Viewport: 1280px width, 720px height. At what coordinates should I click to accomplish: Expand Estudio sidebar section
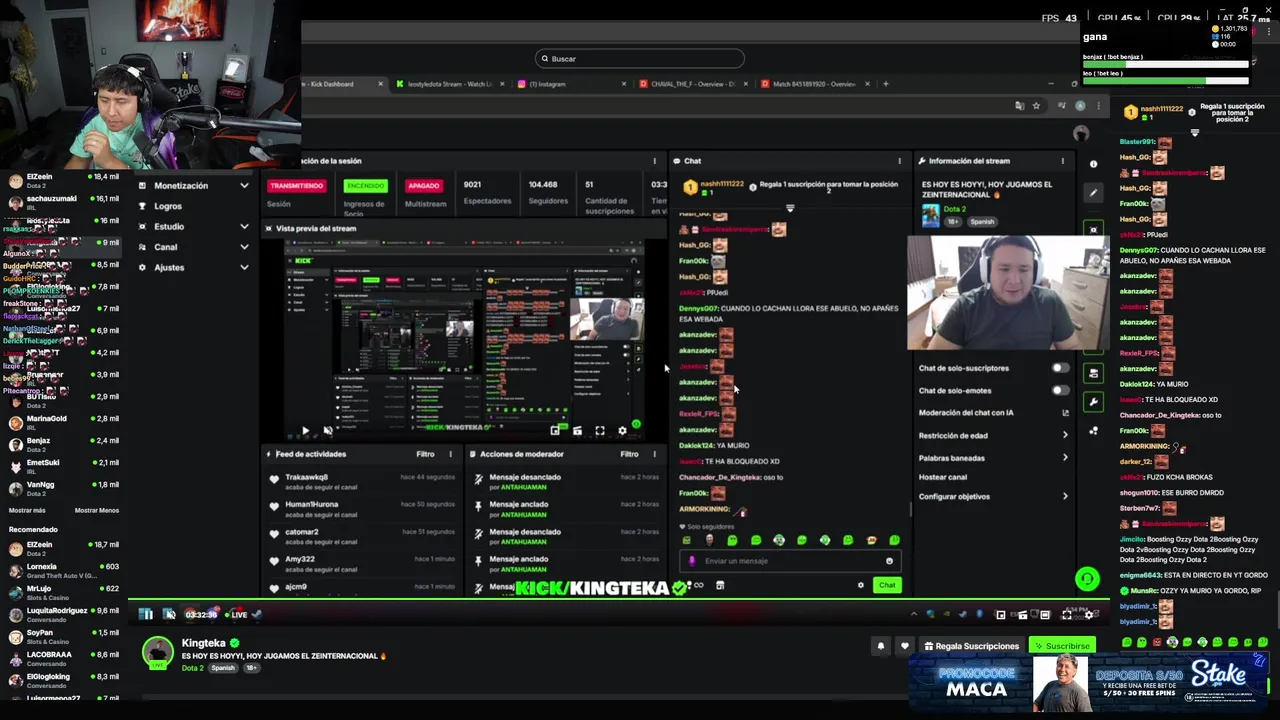(193, 227)
